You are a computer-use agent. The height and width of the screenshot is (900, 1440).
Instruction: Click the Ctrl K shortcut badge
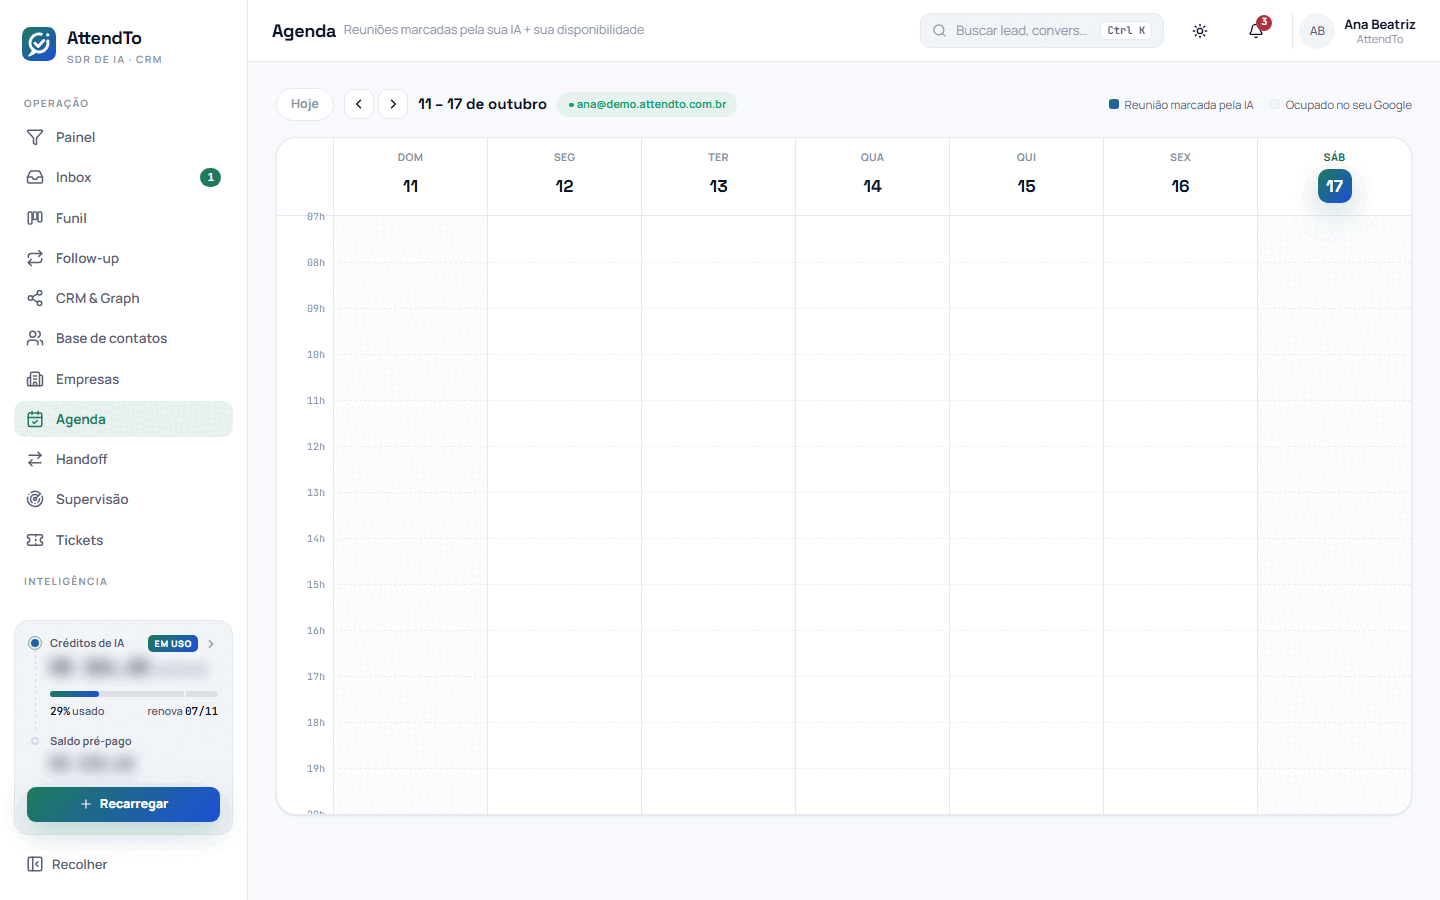[x=1126, y=31]
